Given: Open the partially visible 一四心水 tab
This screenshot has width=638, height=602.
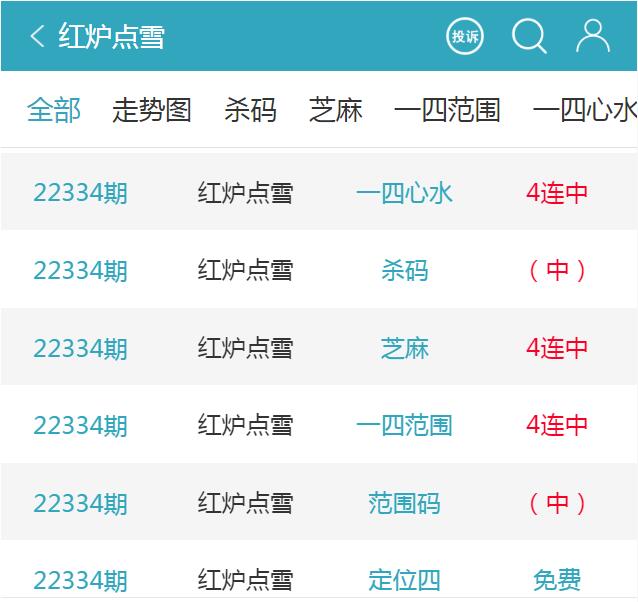Looking at the screenshot, I should [x=585, y=110].
